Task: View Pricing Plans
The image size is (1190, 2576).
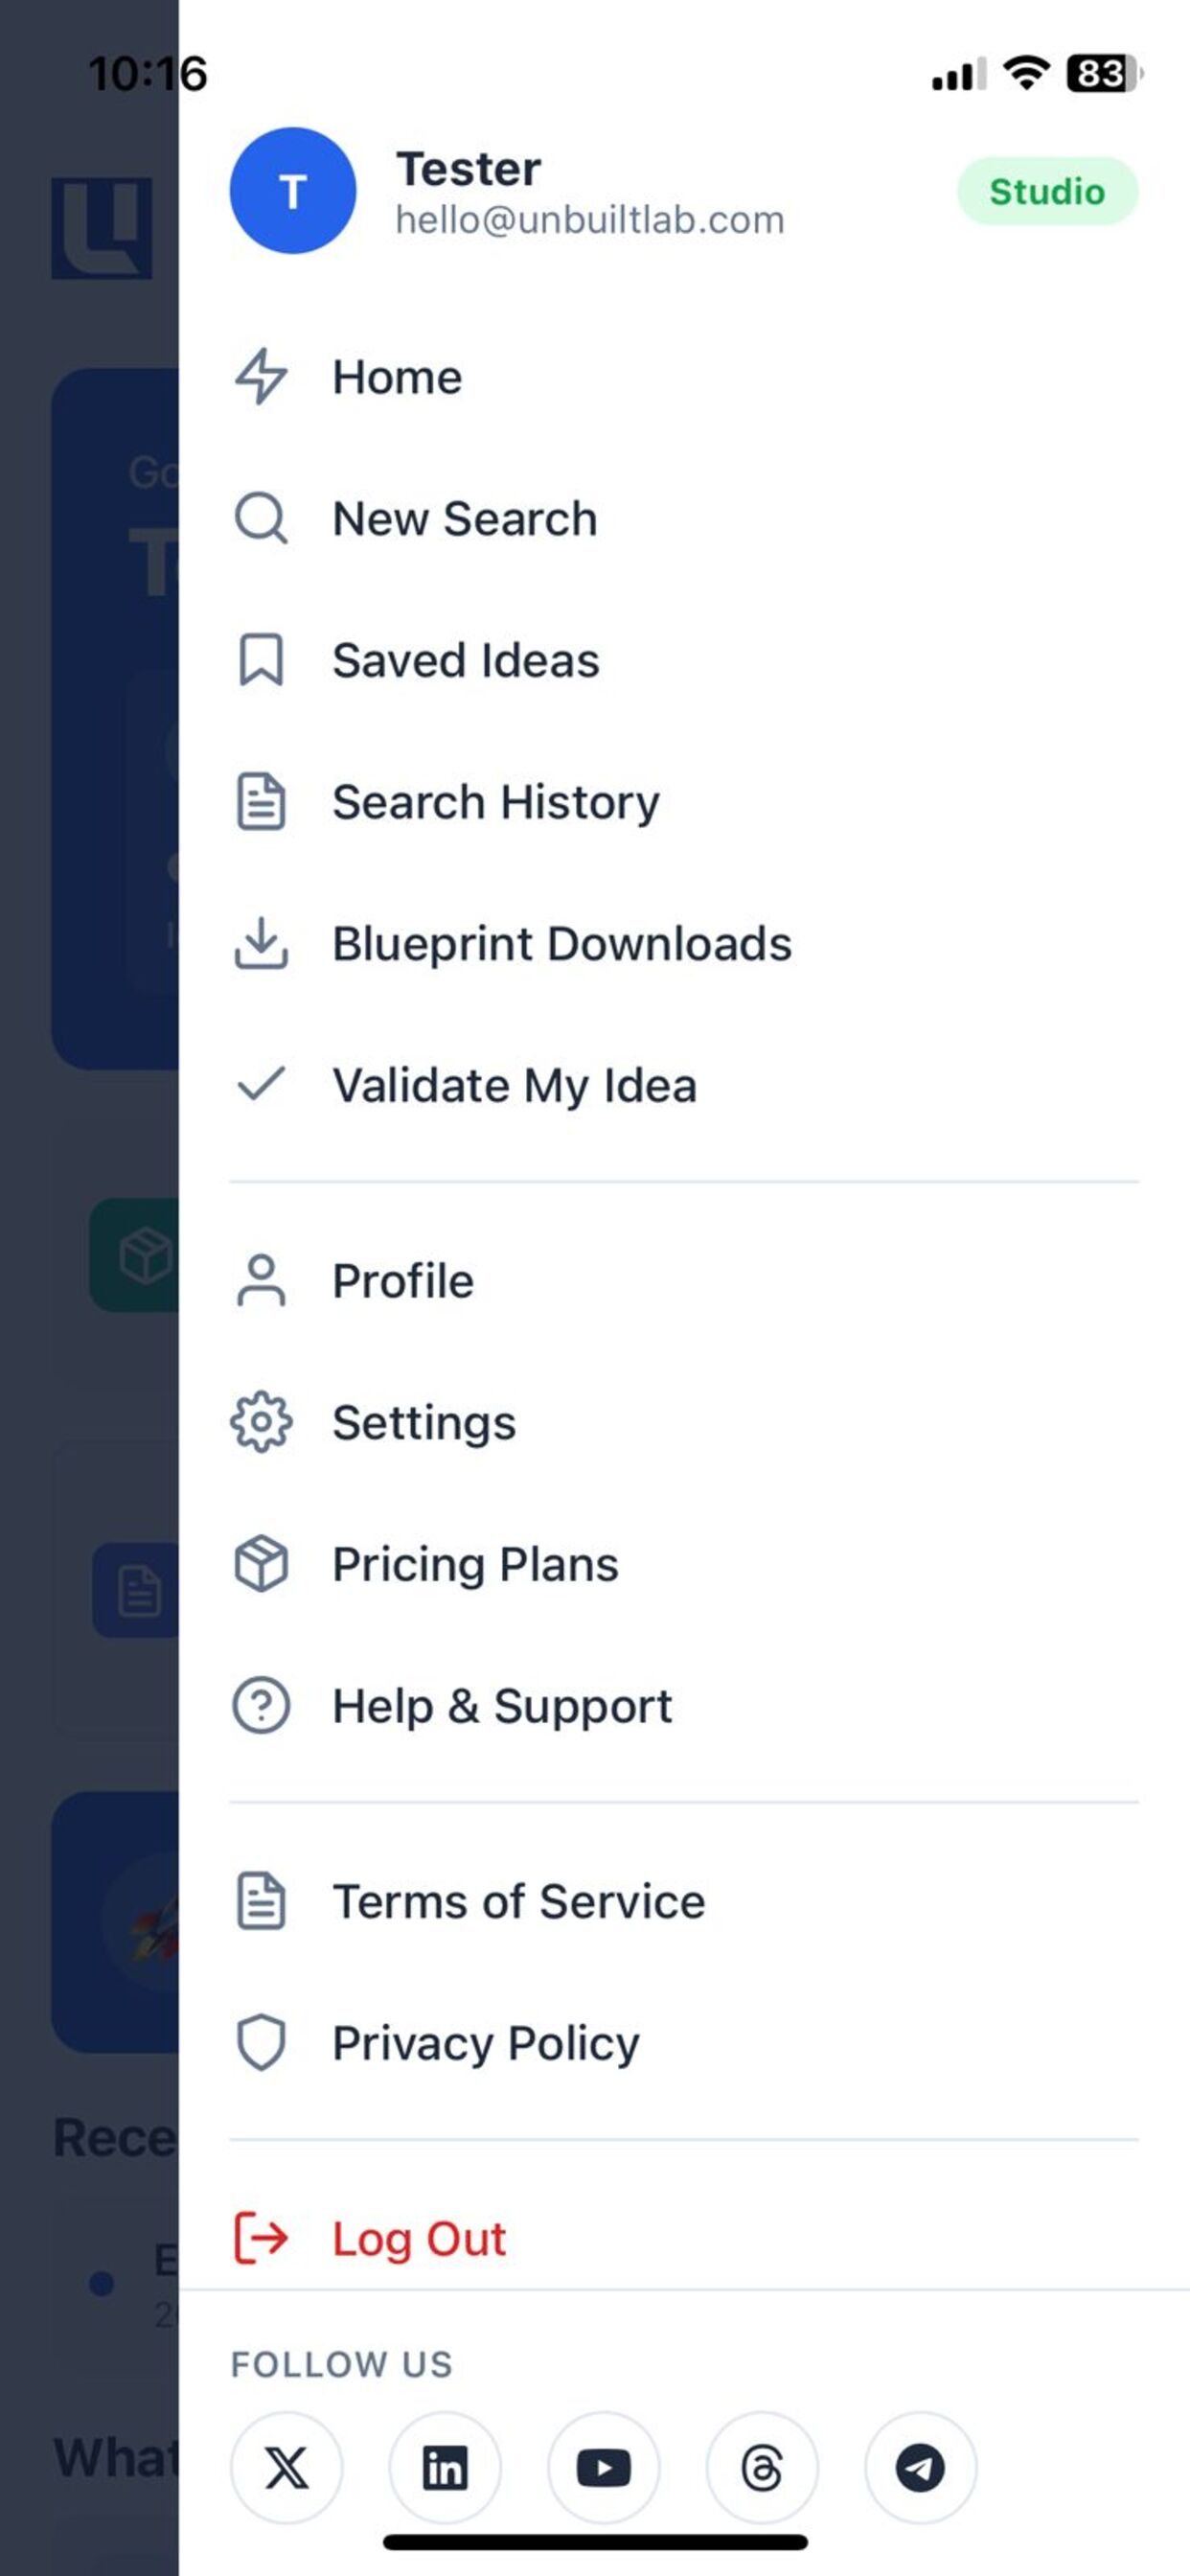Action: click(684, 1564)
